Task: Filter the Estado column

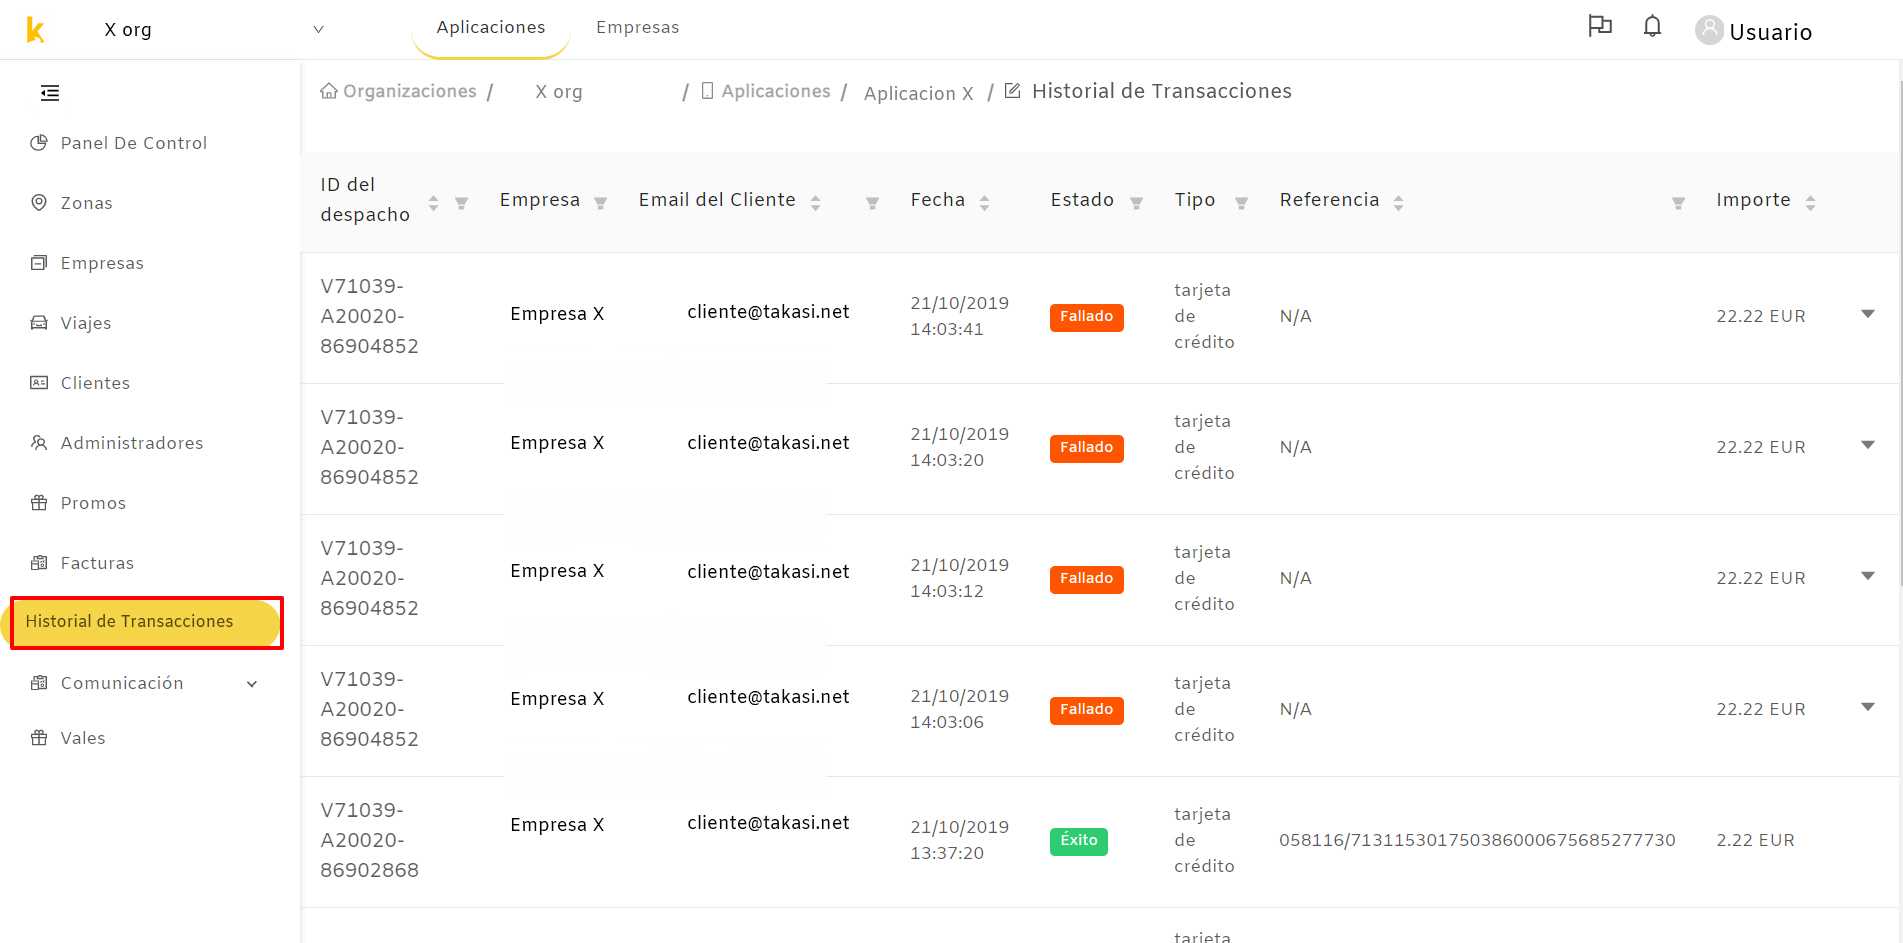Action: pyautogui.click(x=1136, y=203)
